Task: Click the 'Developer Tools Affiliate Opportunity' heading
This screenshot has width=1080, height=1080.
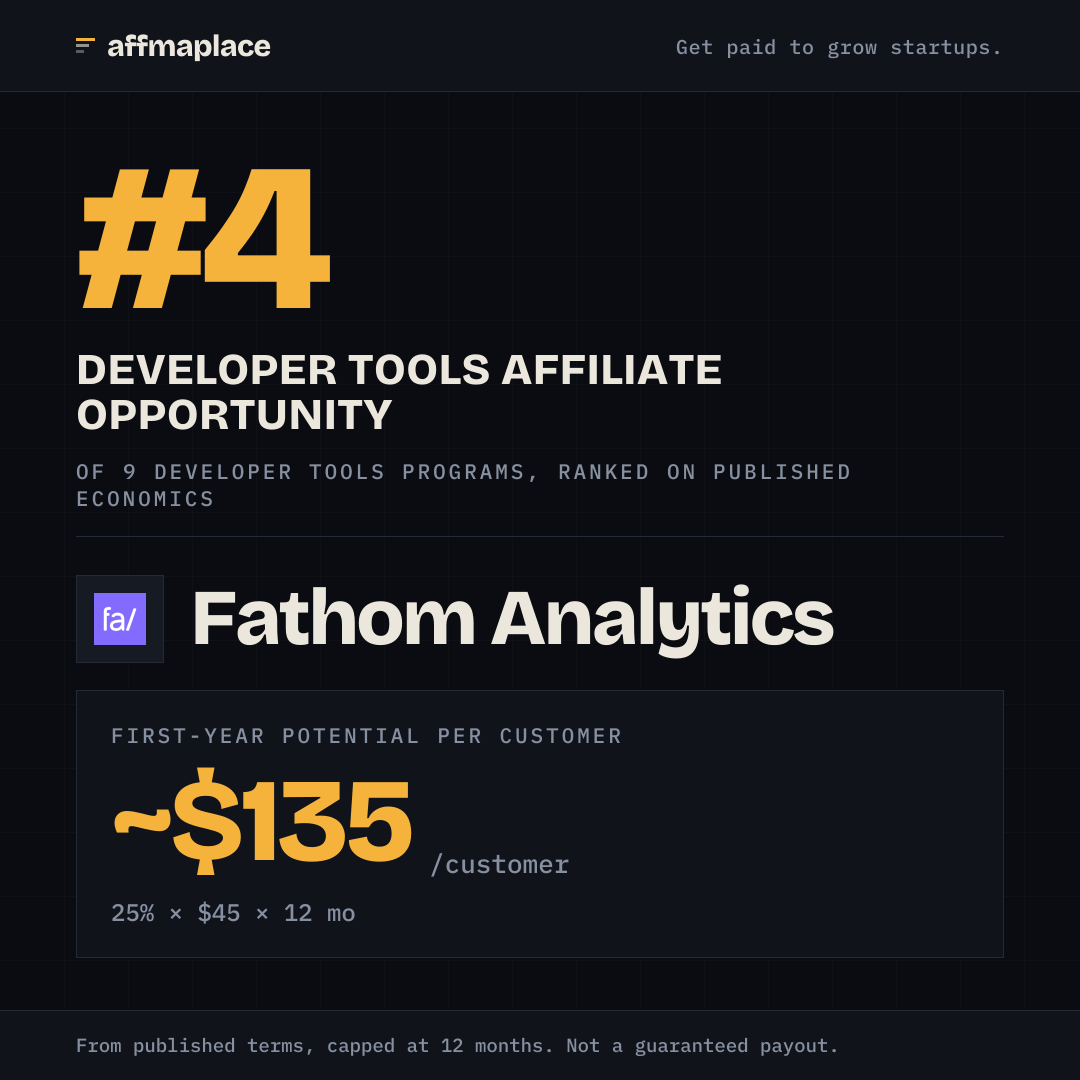Action: [399, 392]
